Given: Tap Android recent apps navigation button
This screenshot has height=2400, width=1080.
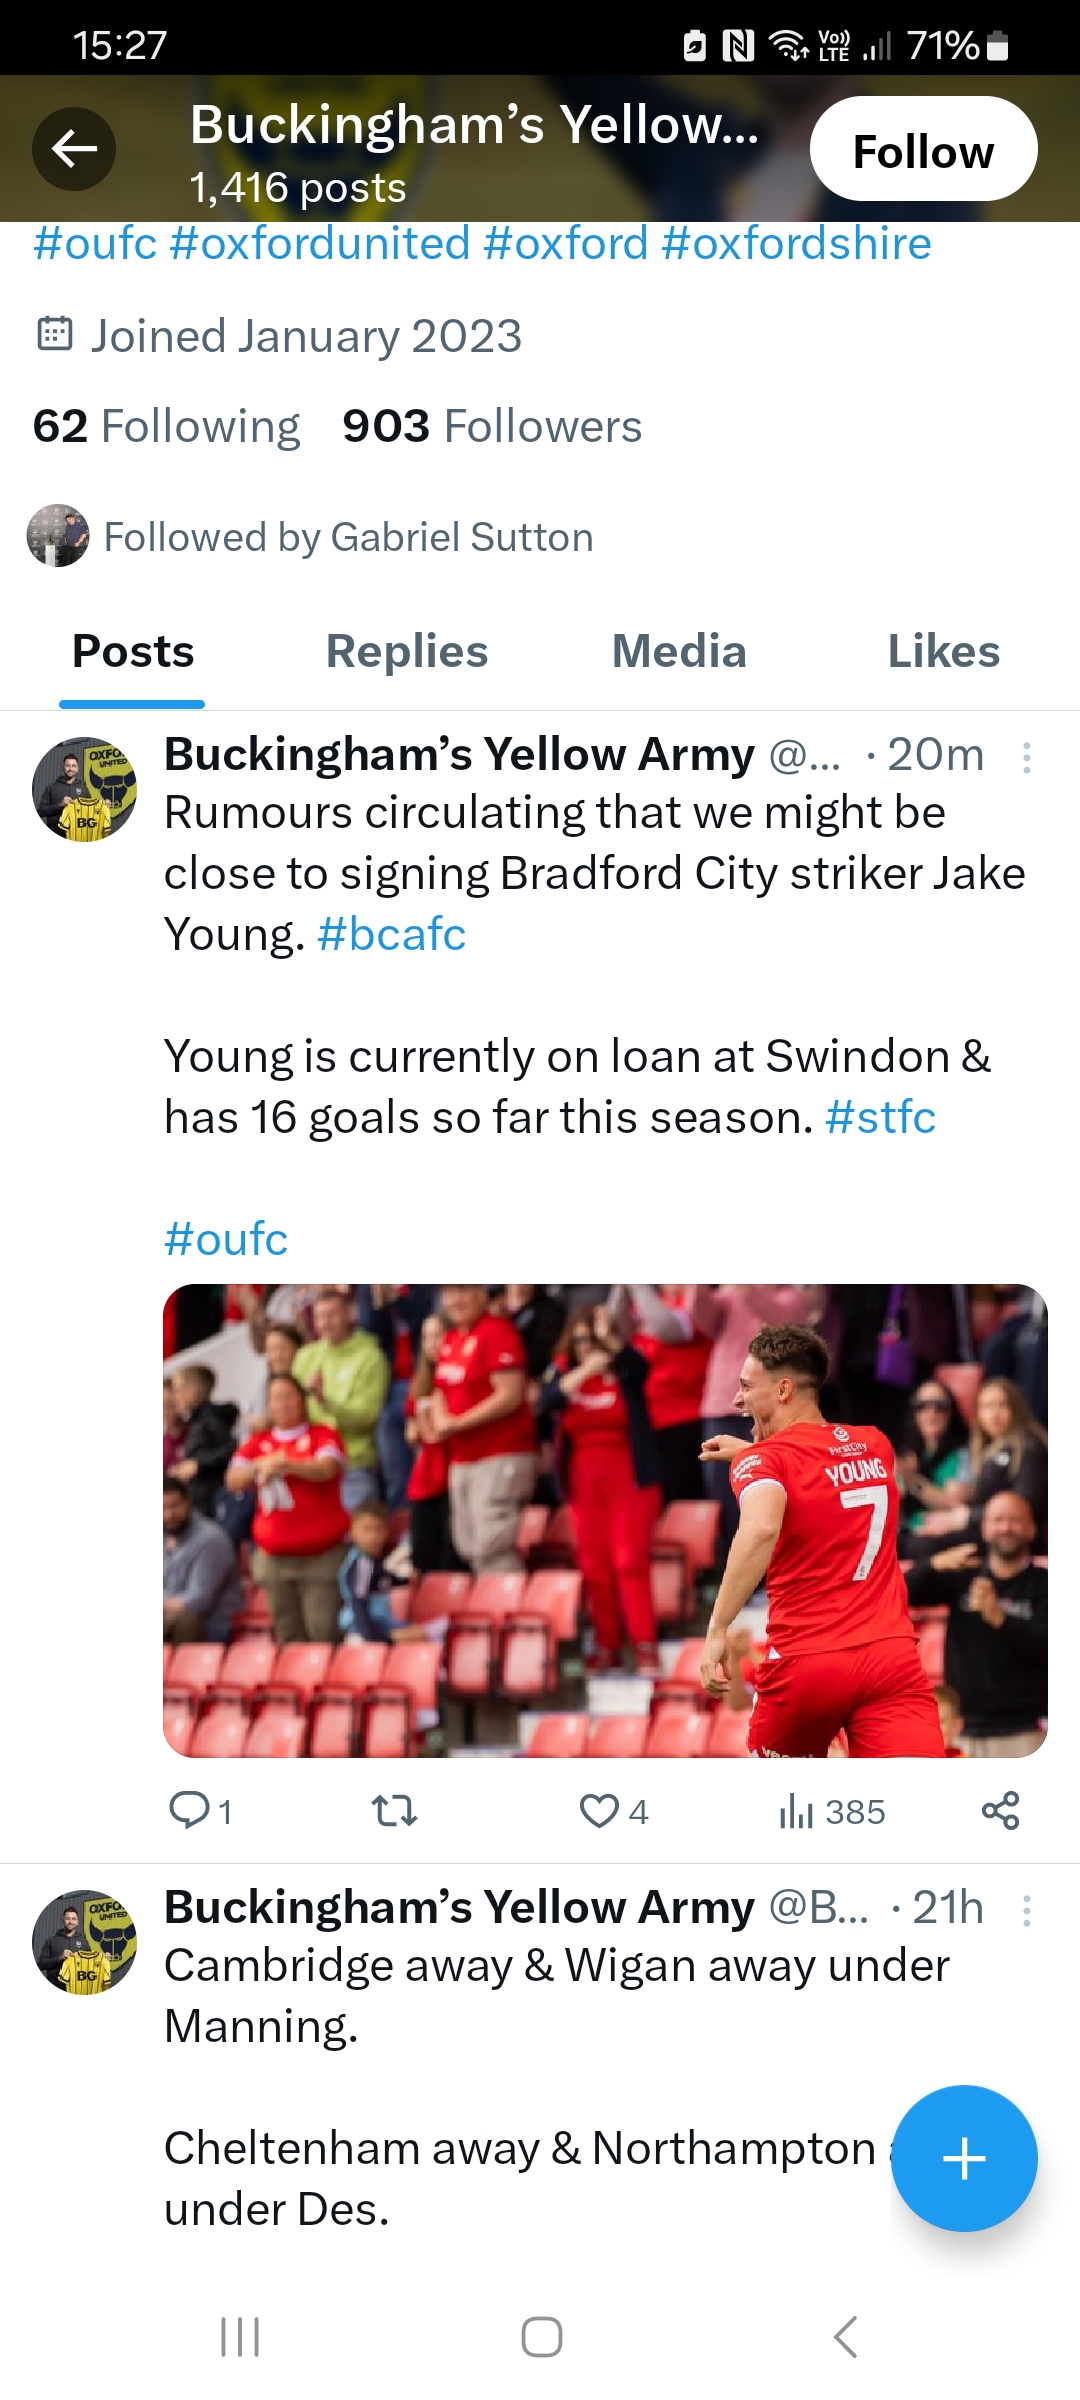Looking at the screenshot, I should pos(240,2337).
